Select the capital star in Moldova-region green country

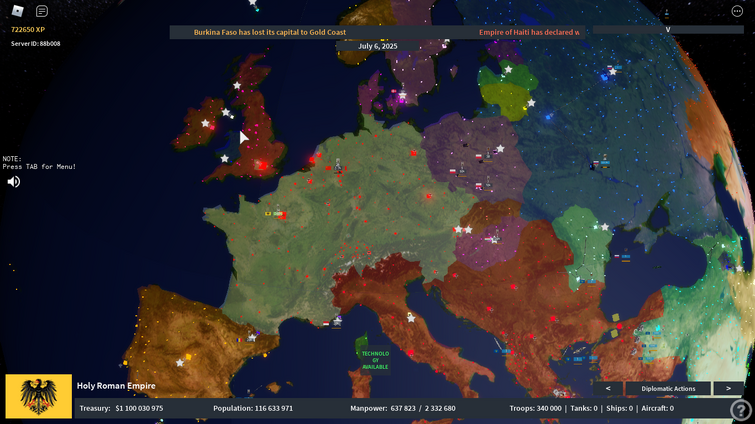605,227
